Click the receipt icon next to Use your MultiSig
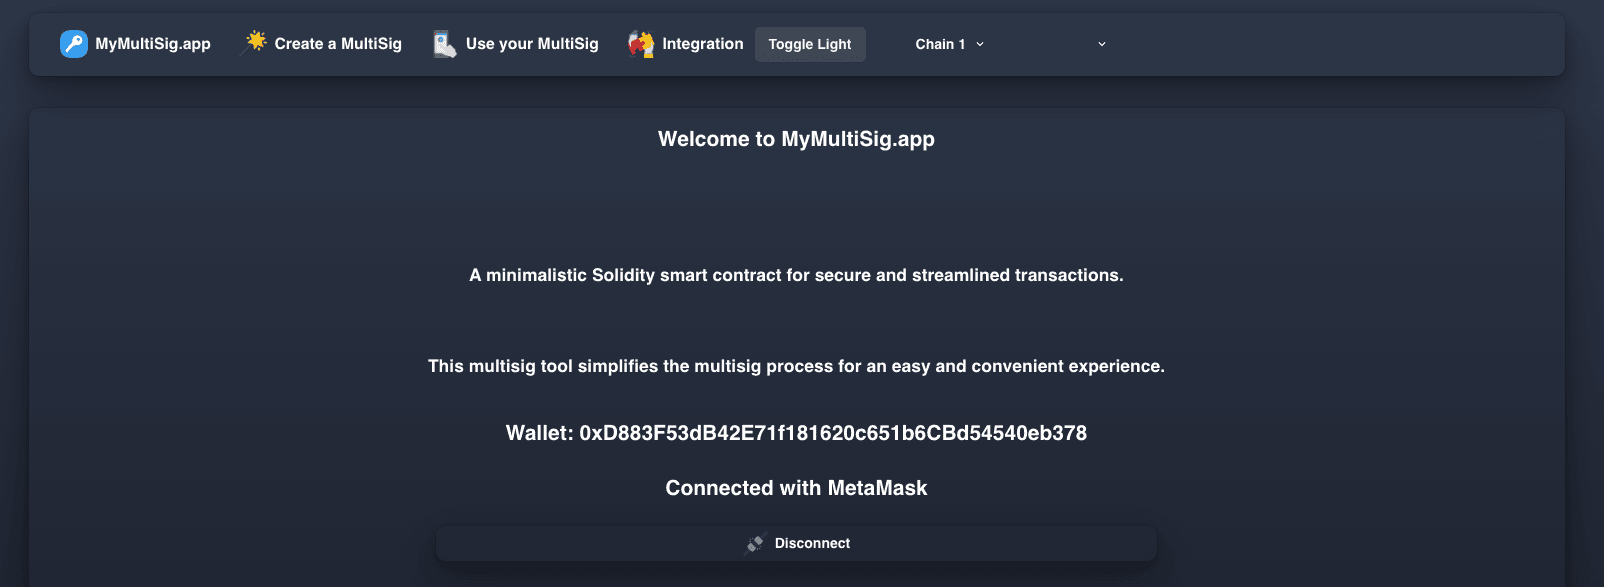Screen dimensions: 1604x587 [442, 44]
